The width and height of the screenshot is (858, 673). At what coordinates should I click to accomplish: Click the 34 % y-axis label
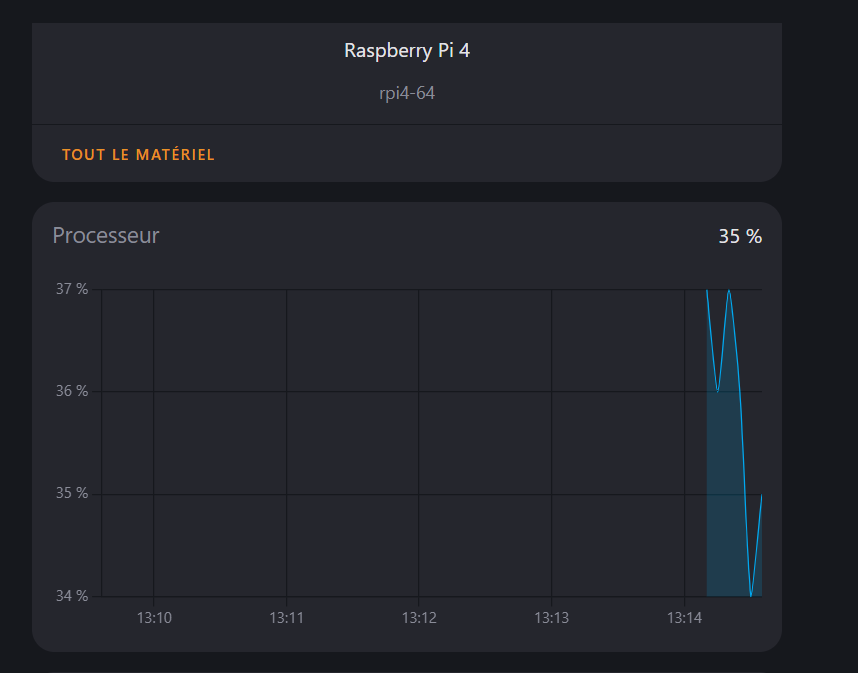click(72, 596)
